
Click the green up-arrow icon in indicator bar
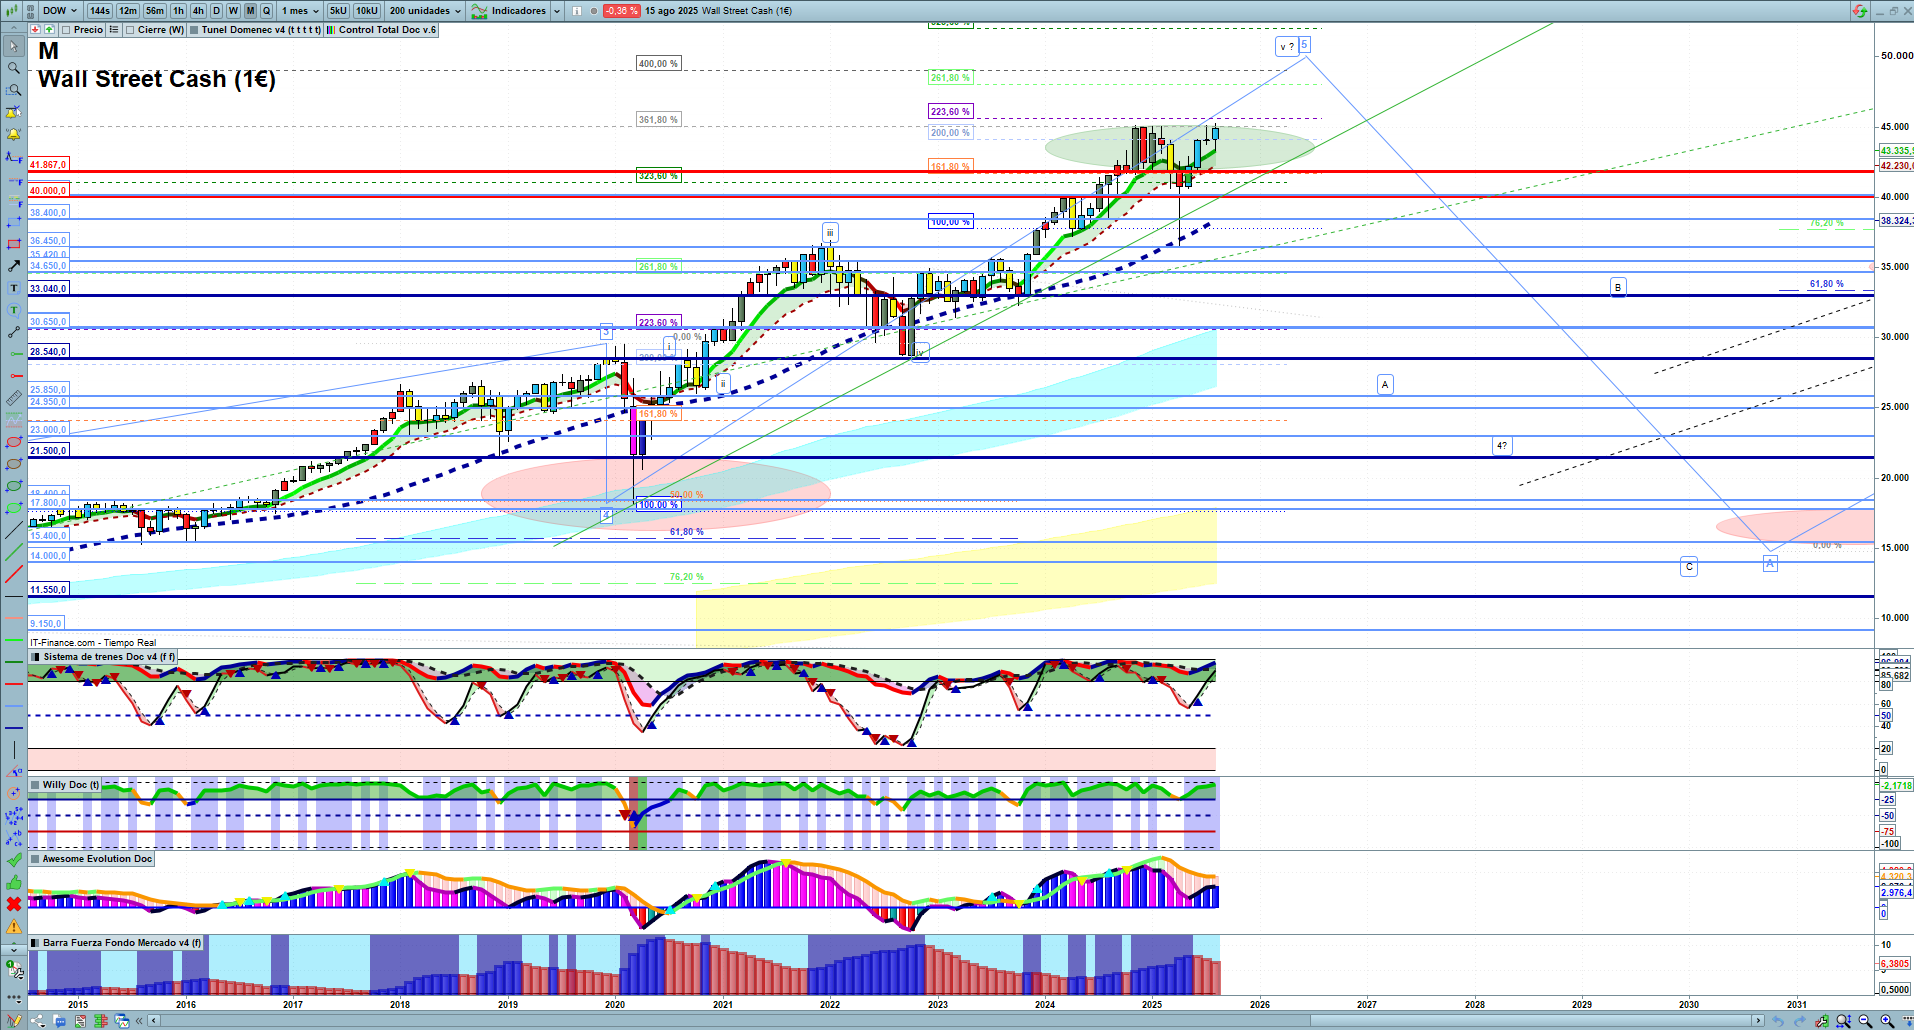pos(49,30)
